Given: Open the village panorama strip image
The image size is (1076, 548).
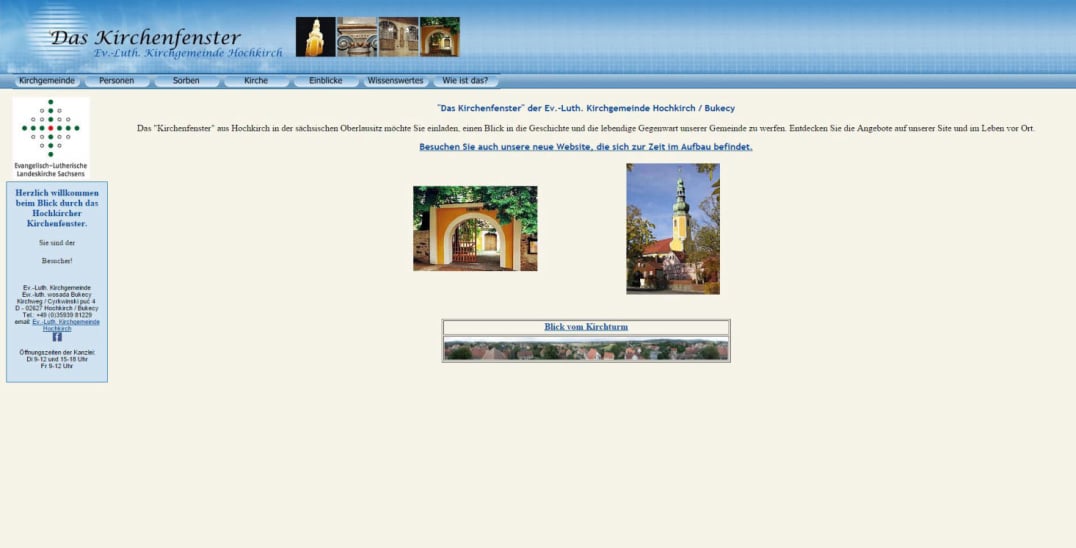Looking at the screenshot, I should pyautogui.click(x=586, y=348).
